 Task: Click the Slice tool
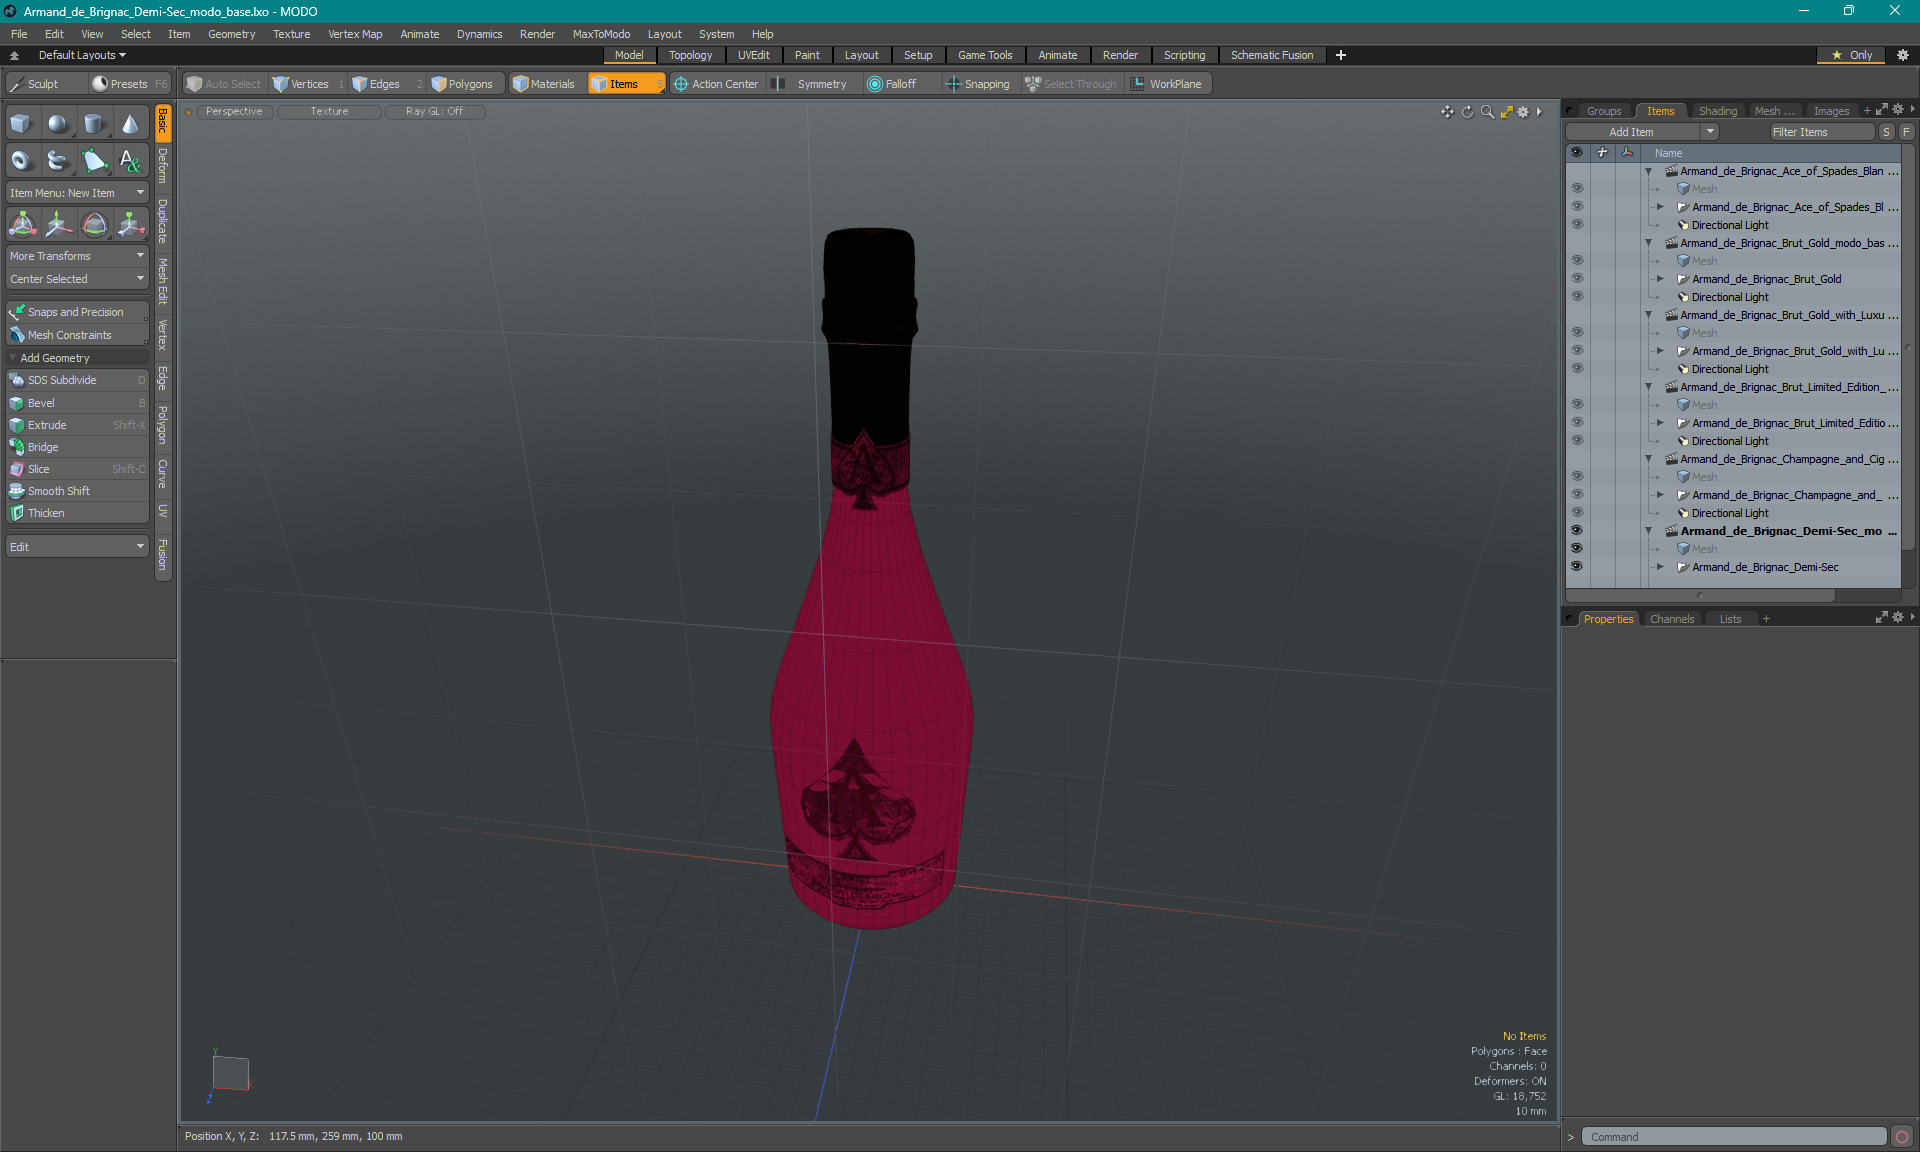[x=77, y=469]
